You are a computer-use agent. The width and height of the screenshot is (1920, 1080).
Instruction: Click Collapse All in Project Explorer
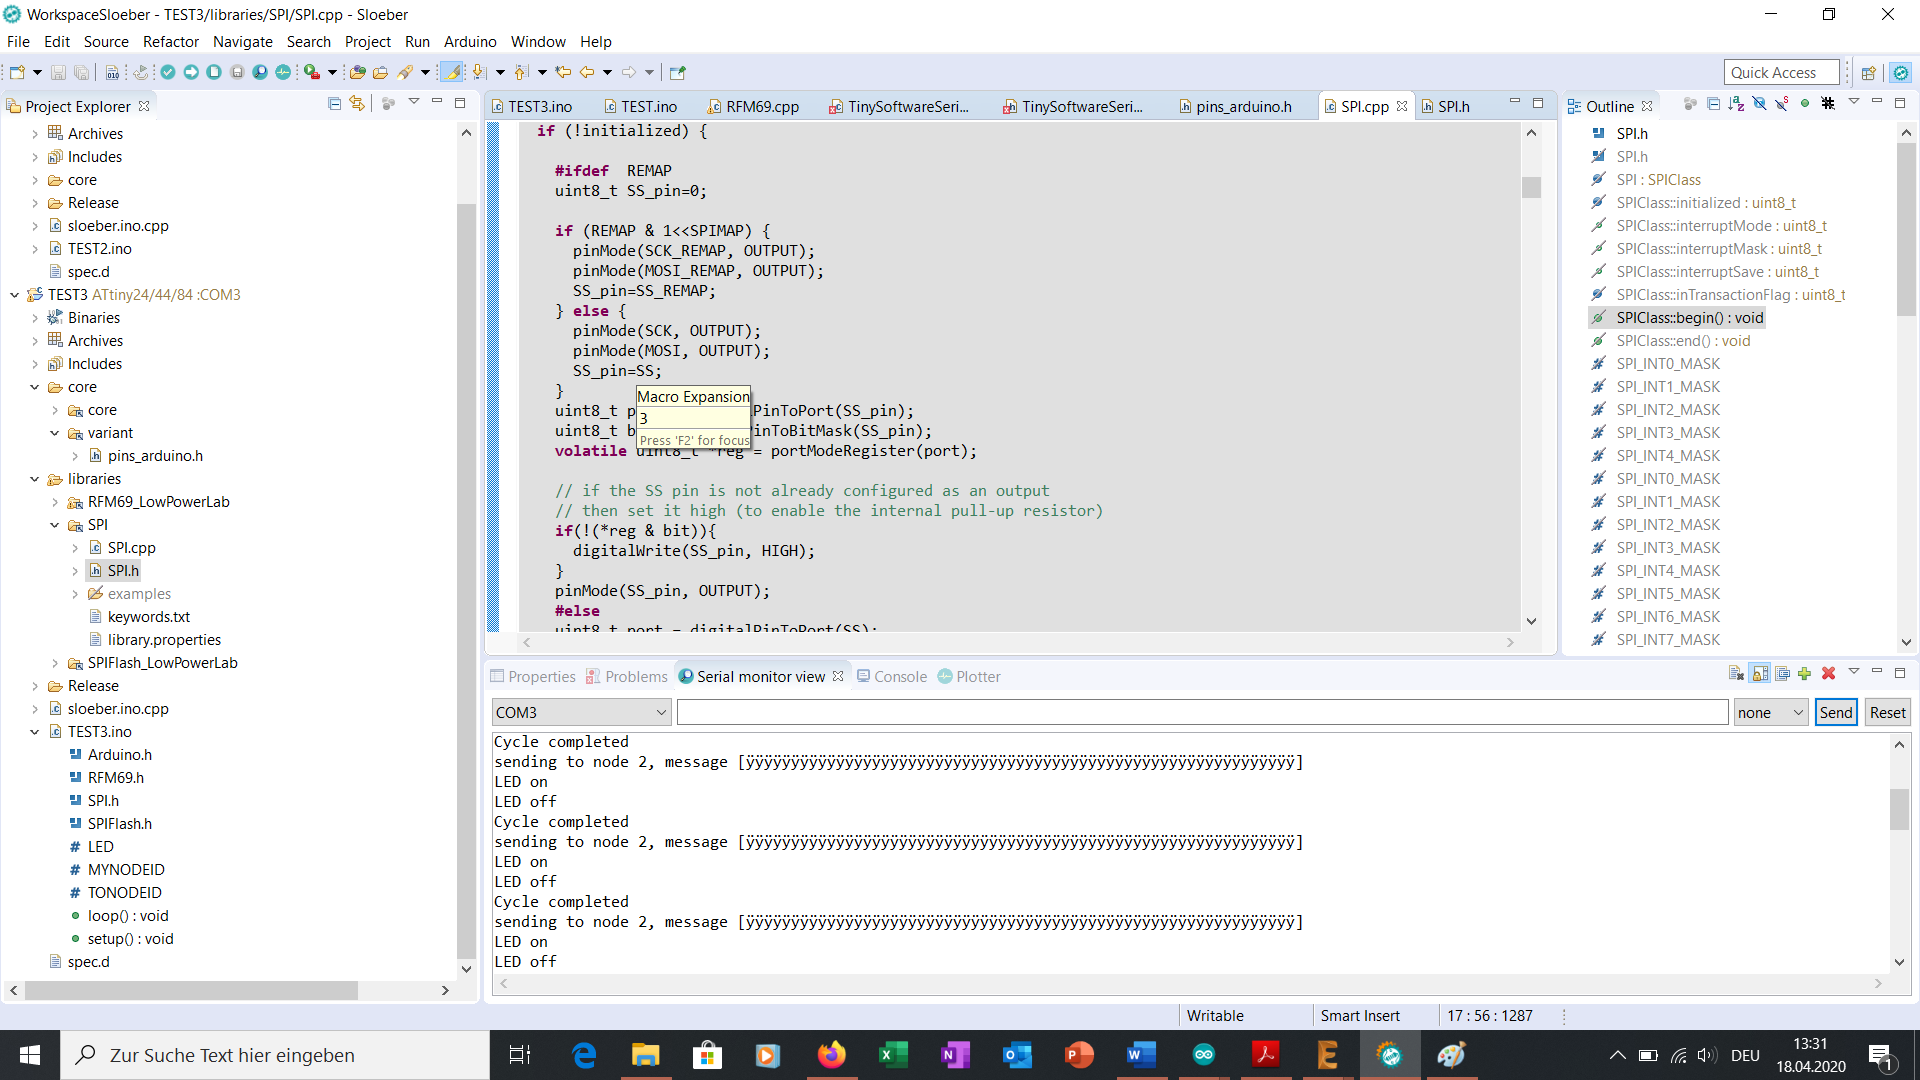[335, 104]
